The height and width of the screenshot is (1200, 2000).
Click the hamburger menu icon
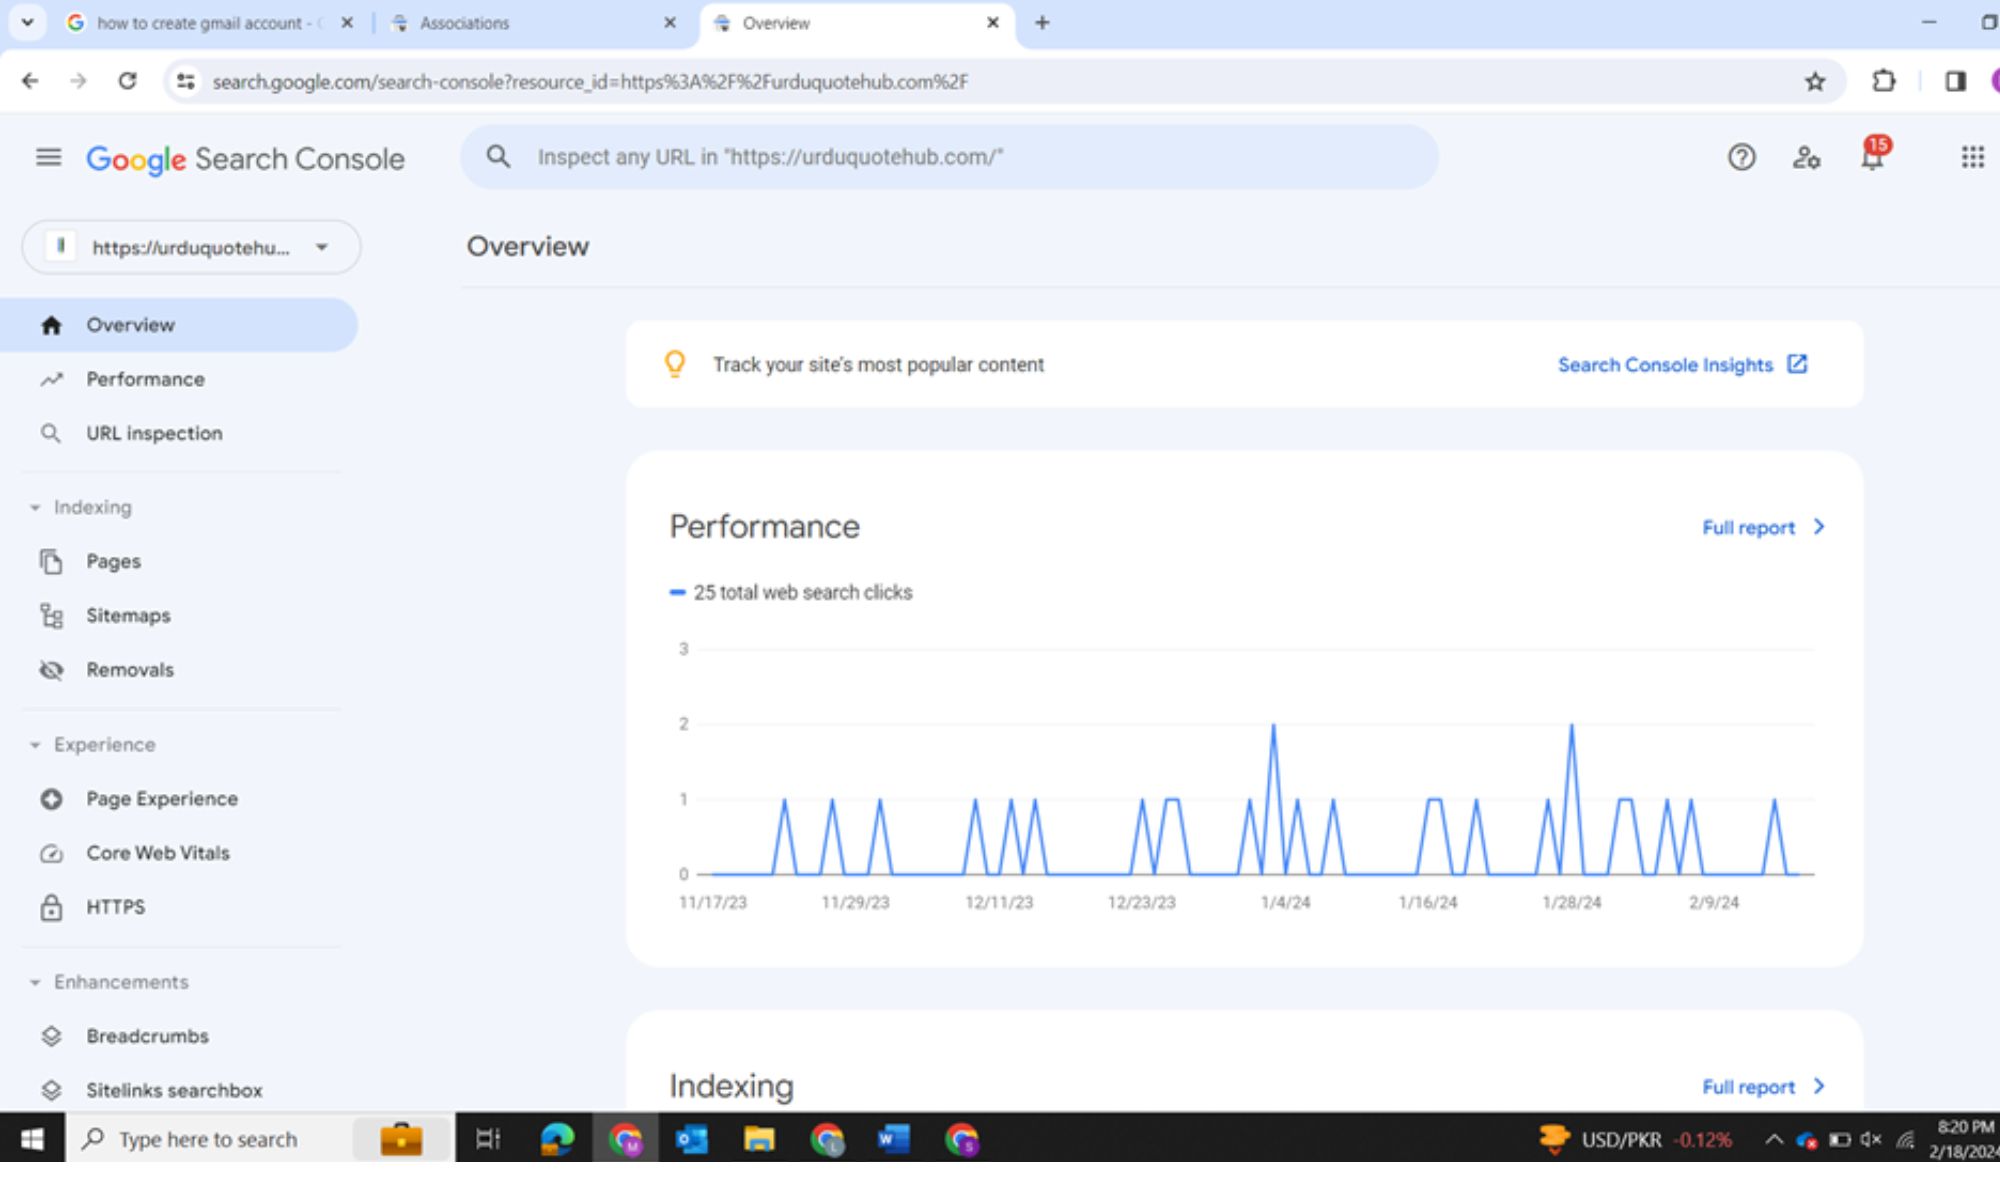[x=50, y=157]
